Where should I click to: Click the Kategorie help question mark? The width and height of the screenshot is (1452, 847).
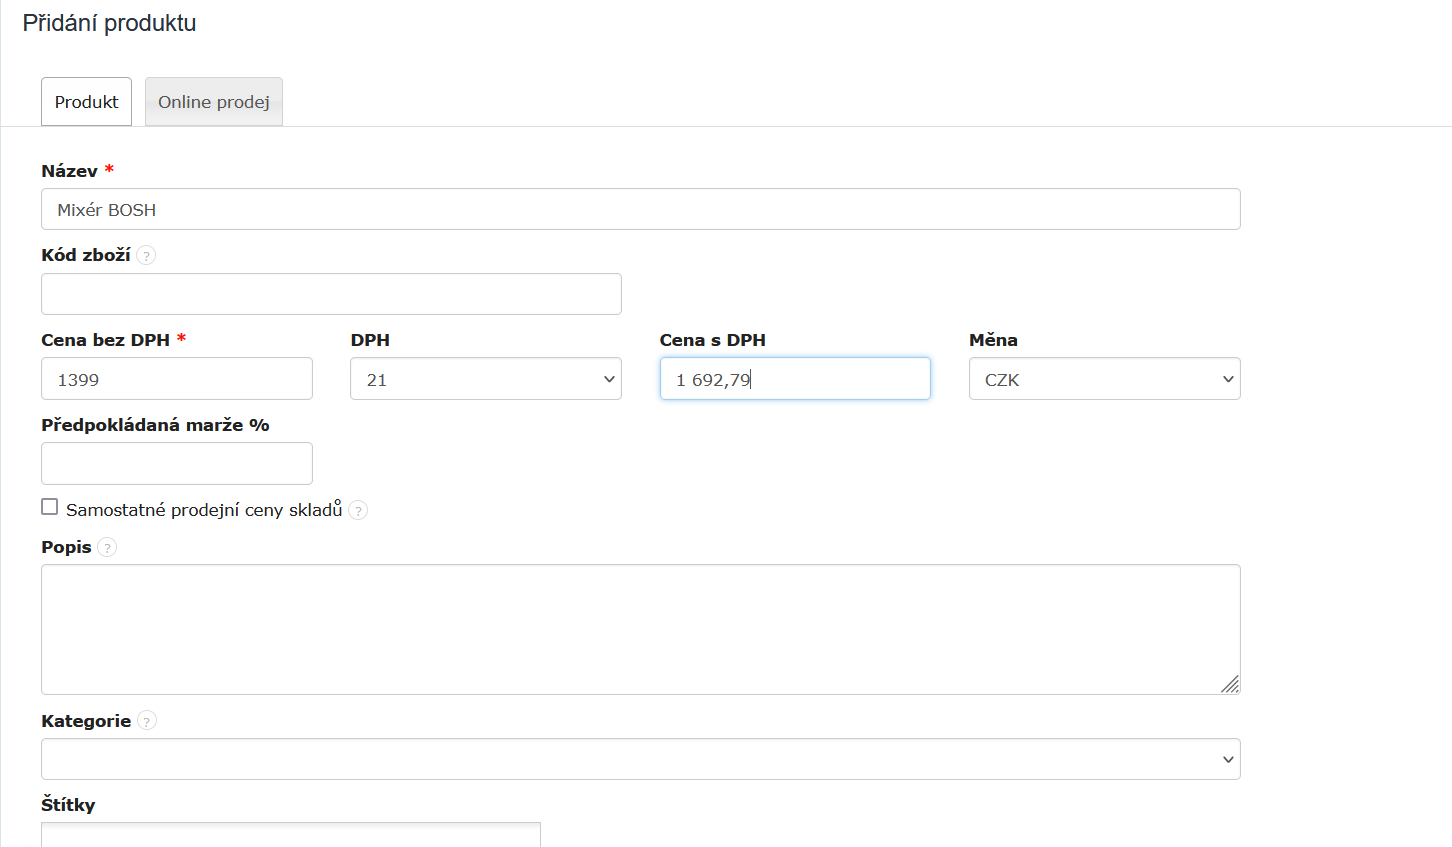pyautogui.click(x=147, y=721)
